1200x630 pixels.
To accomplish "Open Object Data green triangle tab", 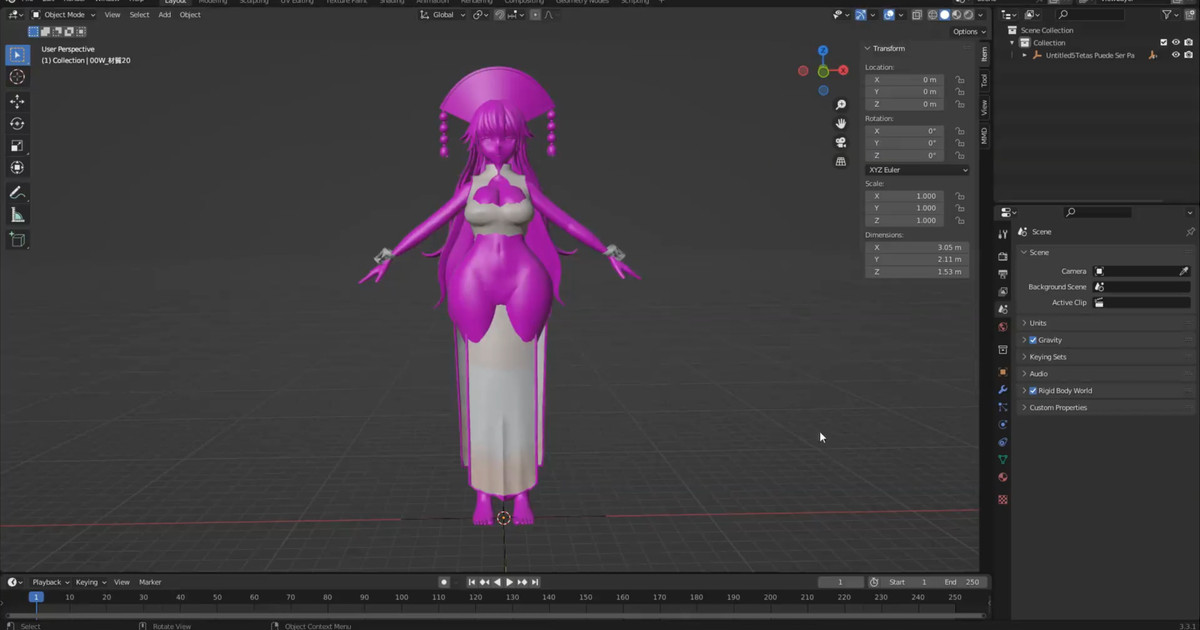I will coord(1003,460).
